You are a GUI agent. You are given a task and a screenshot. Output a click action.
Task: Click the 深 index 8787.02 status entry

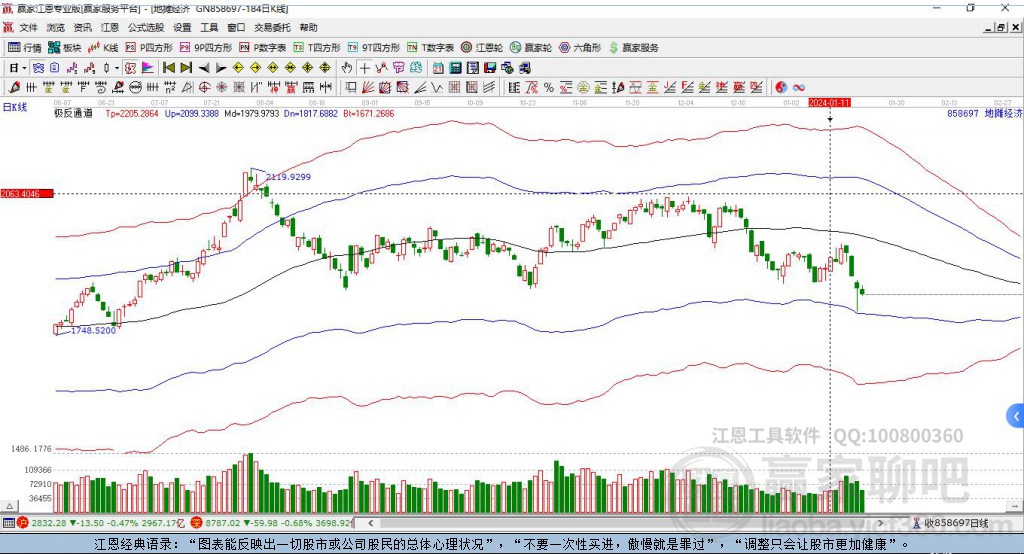pyautogui.click(x=273, y=523)
